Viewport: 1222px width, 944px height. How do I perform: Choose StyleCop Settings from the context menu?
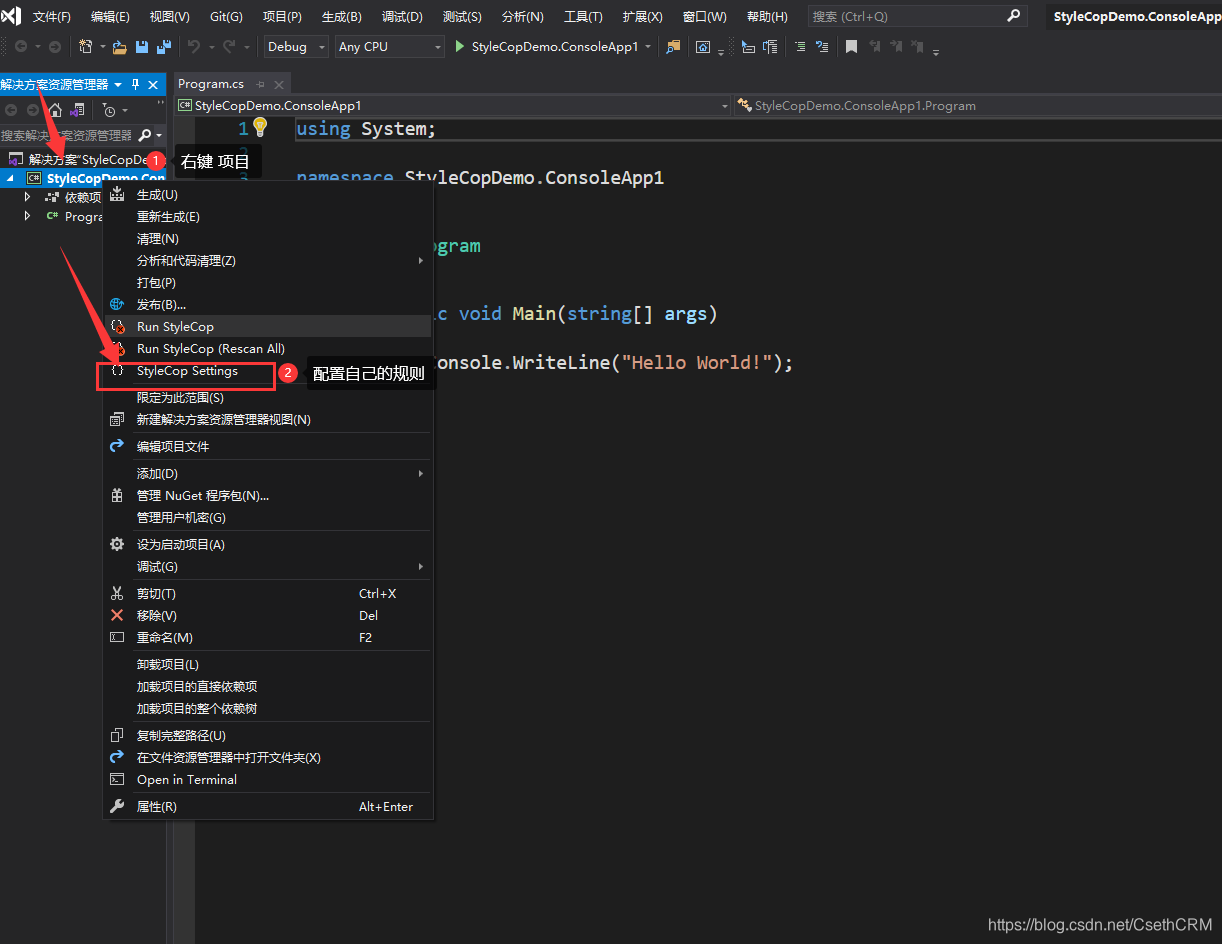(x=268, y=371)
